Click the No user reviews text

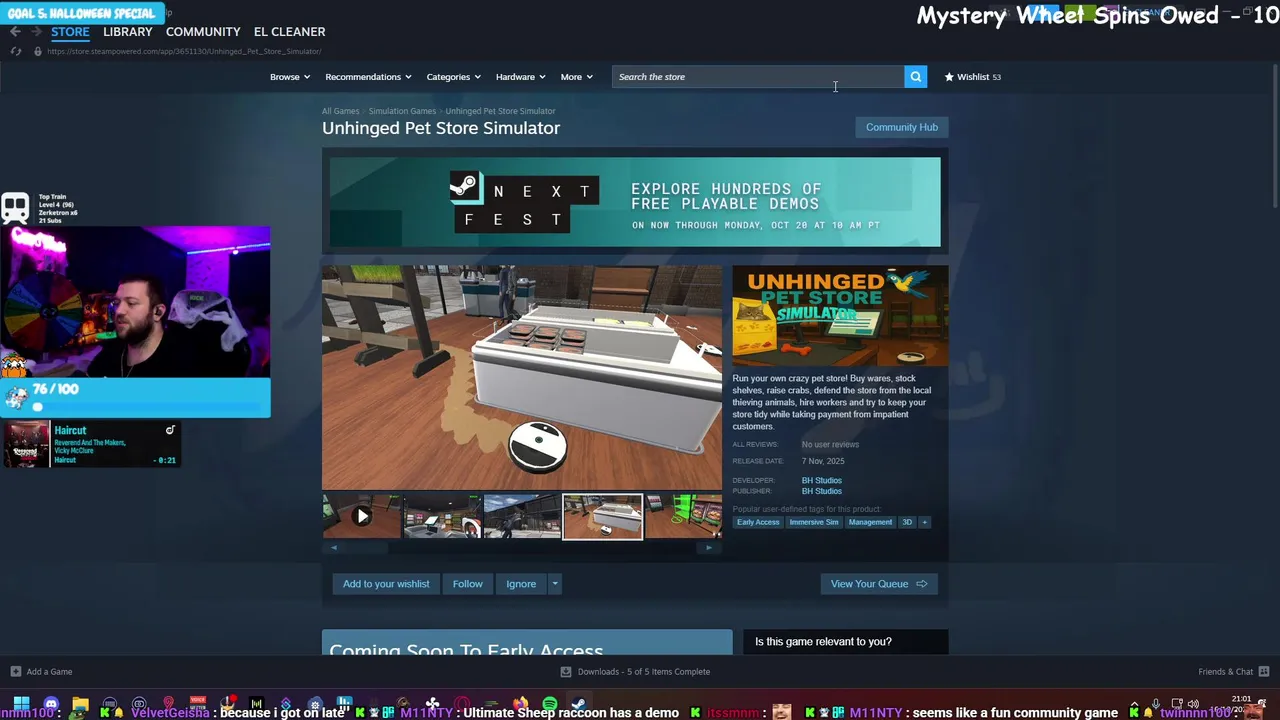(x=830, y=445)
